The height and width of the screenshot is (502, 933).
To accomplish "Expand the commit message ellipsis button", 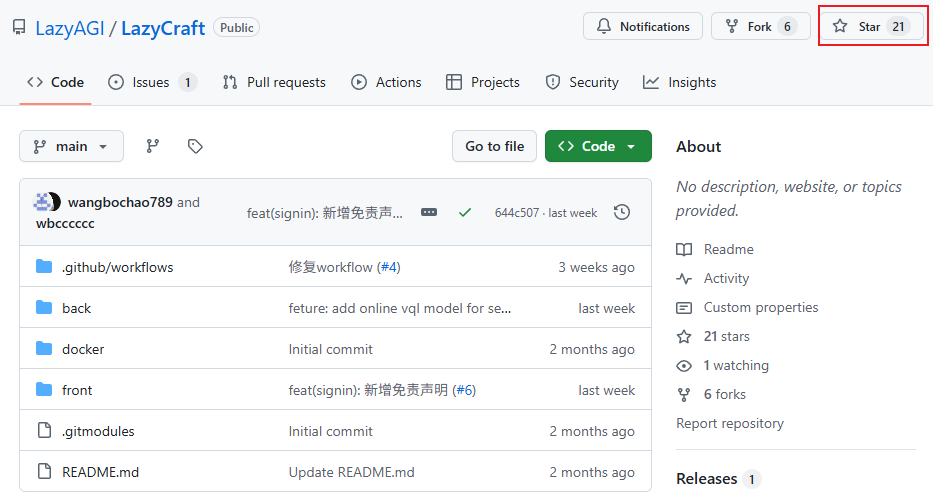I will tap(429, 212).
